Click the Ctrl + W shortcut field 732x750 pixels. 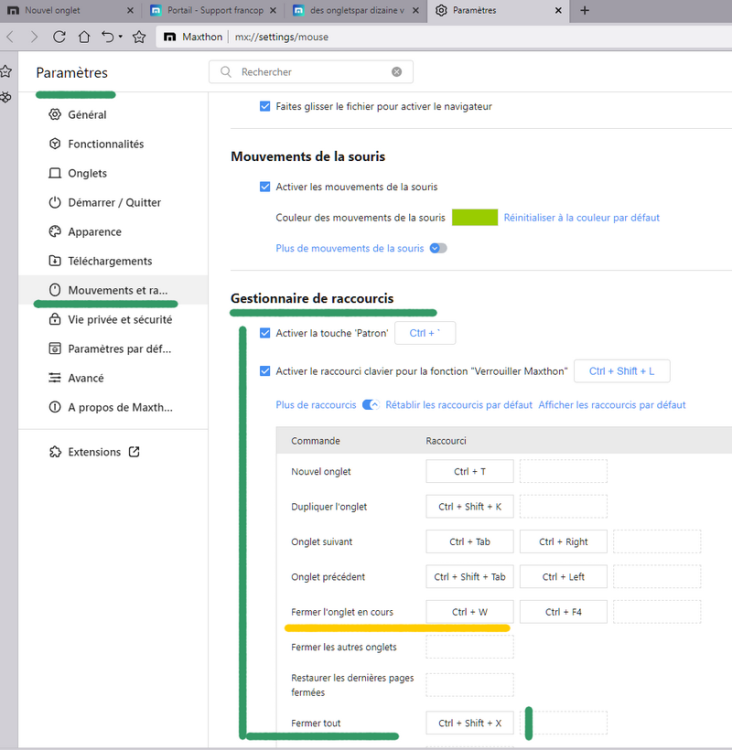pyautogui.click(x=469, y=612)
